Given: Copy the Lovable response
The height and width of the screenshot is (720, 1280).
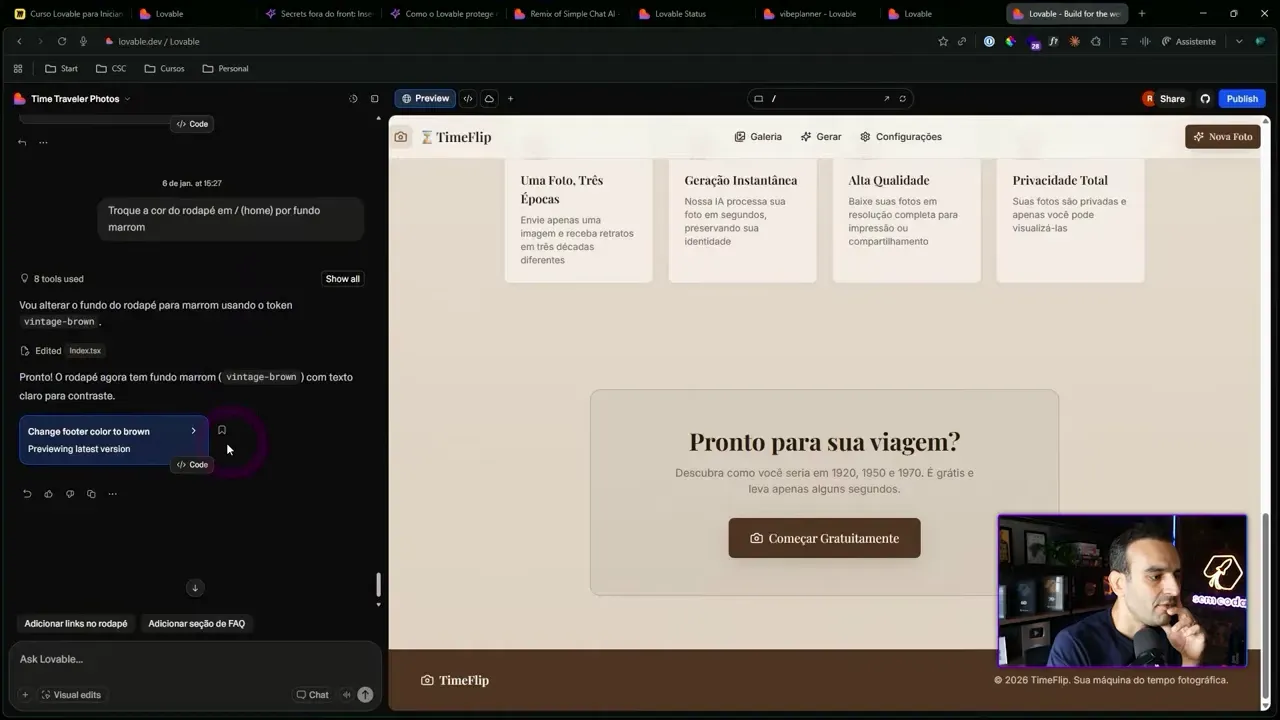Looking at the screenshot, I should coord(91,493).
